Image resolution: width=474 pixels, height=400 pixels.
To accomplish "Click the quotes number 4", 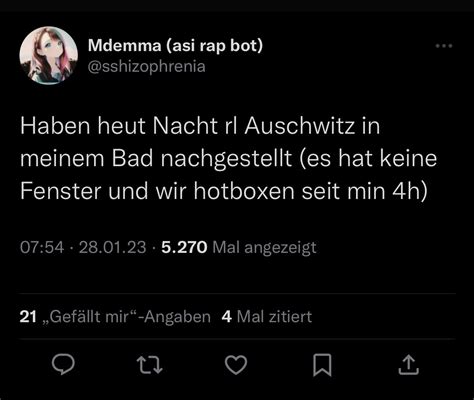I will [x=227, y=317].
